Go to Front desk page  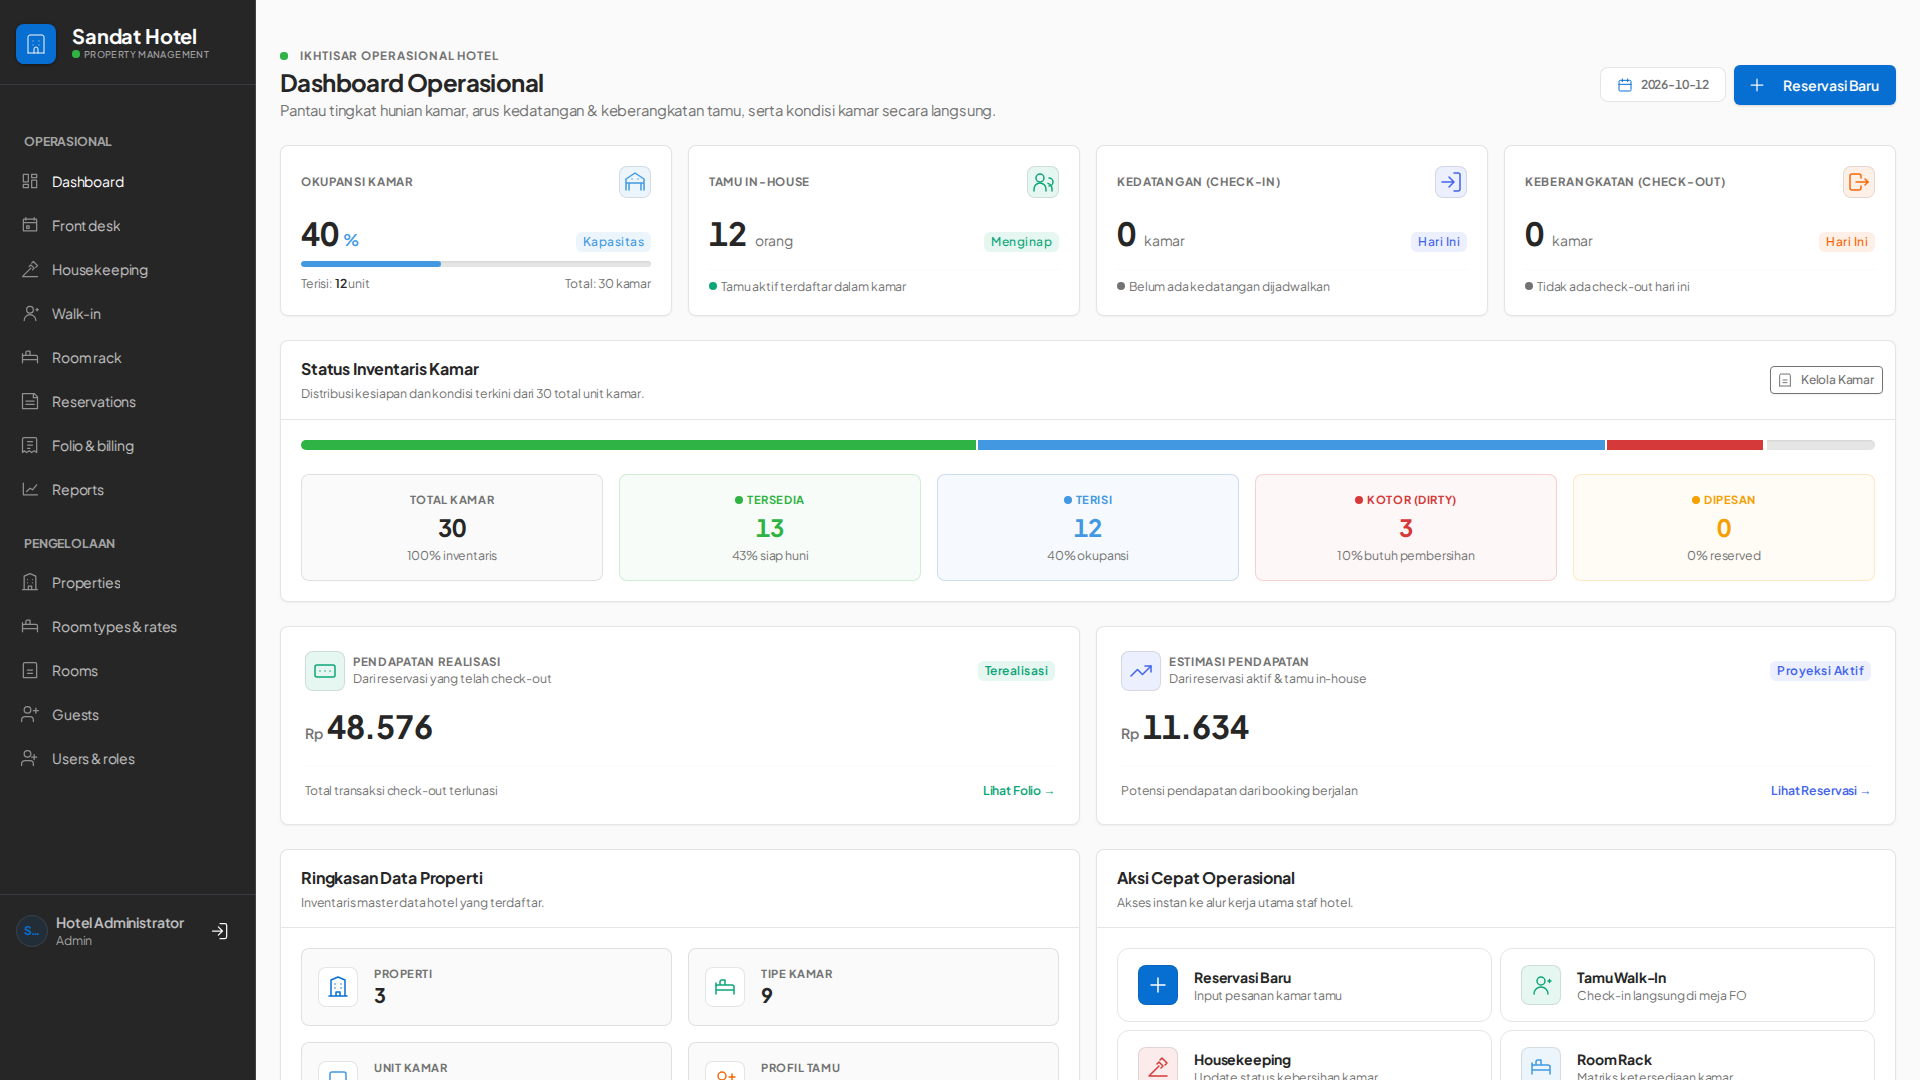click(x=128, y=226)
